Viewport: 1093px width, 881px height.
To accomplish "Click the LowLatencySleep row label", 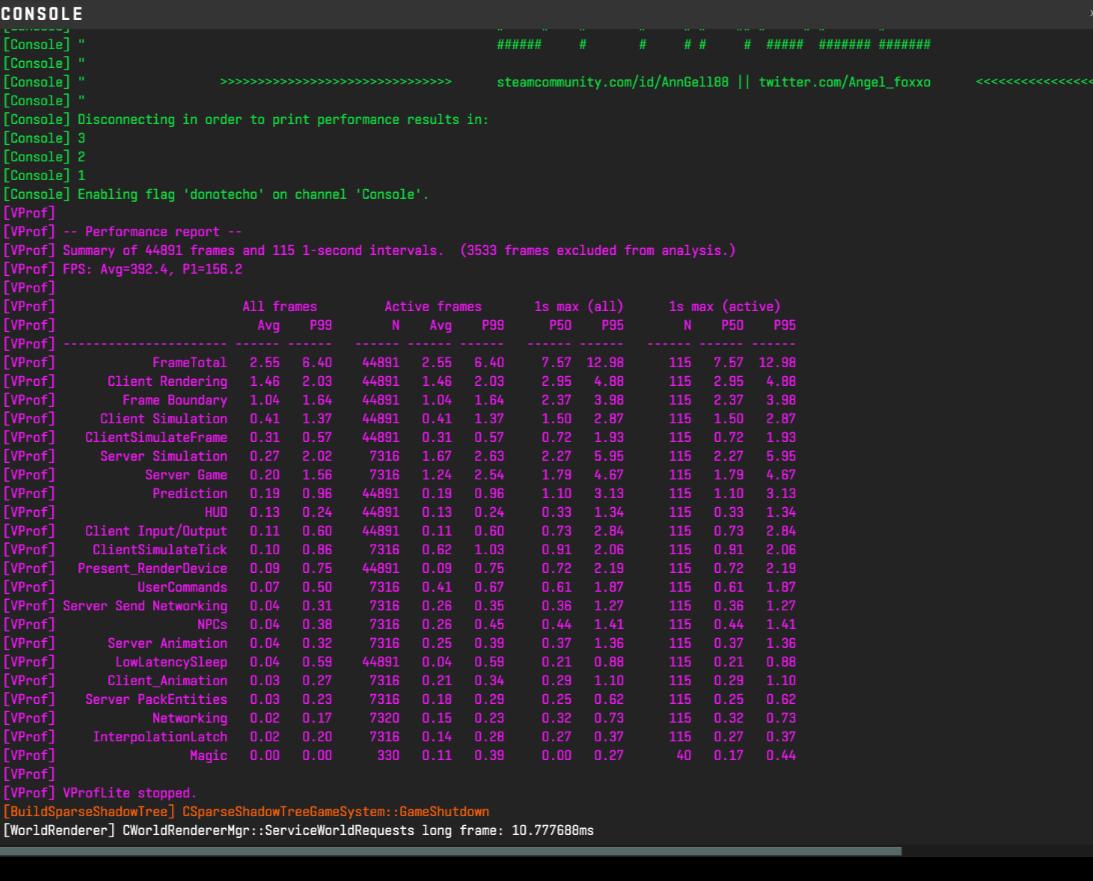I will [171, 662].
